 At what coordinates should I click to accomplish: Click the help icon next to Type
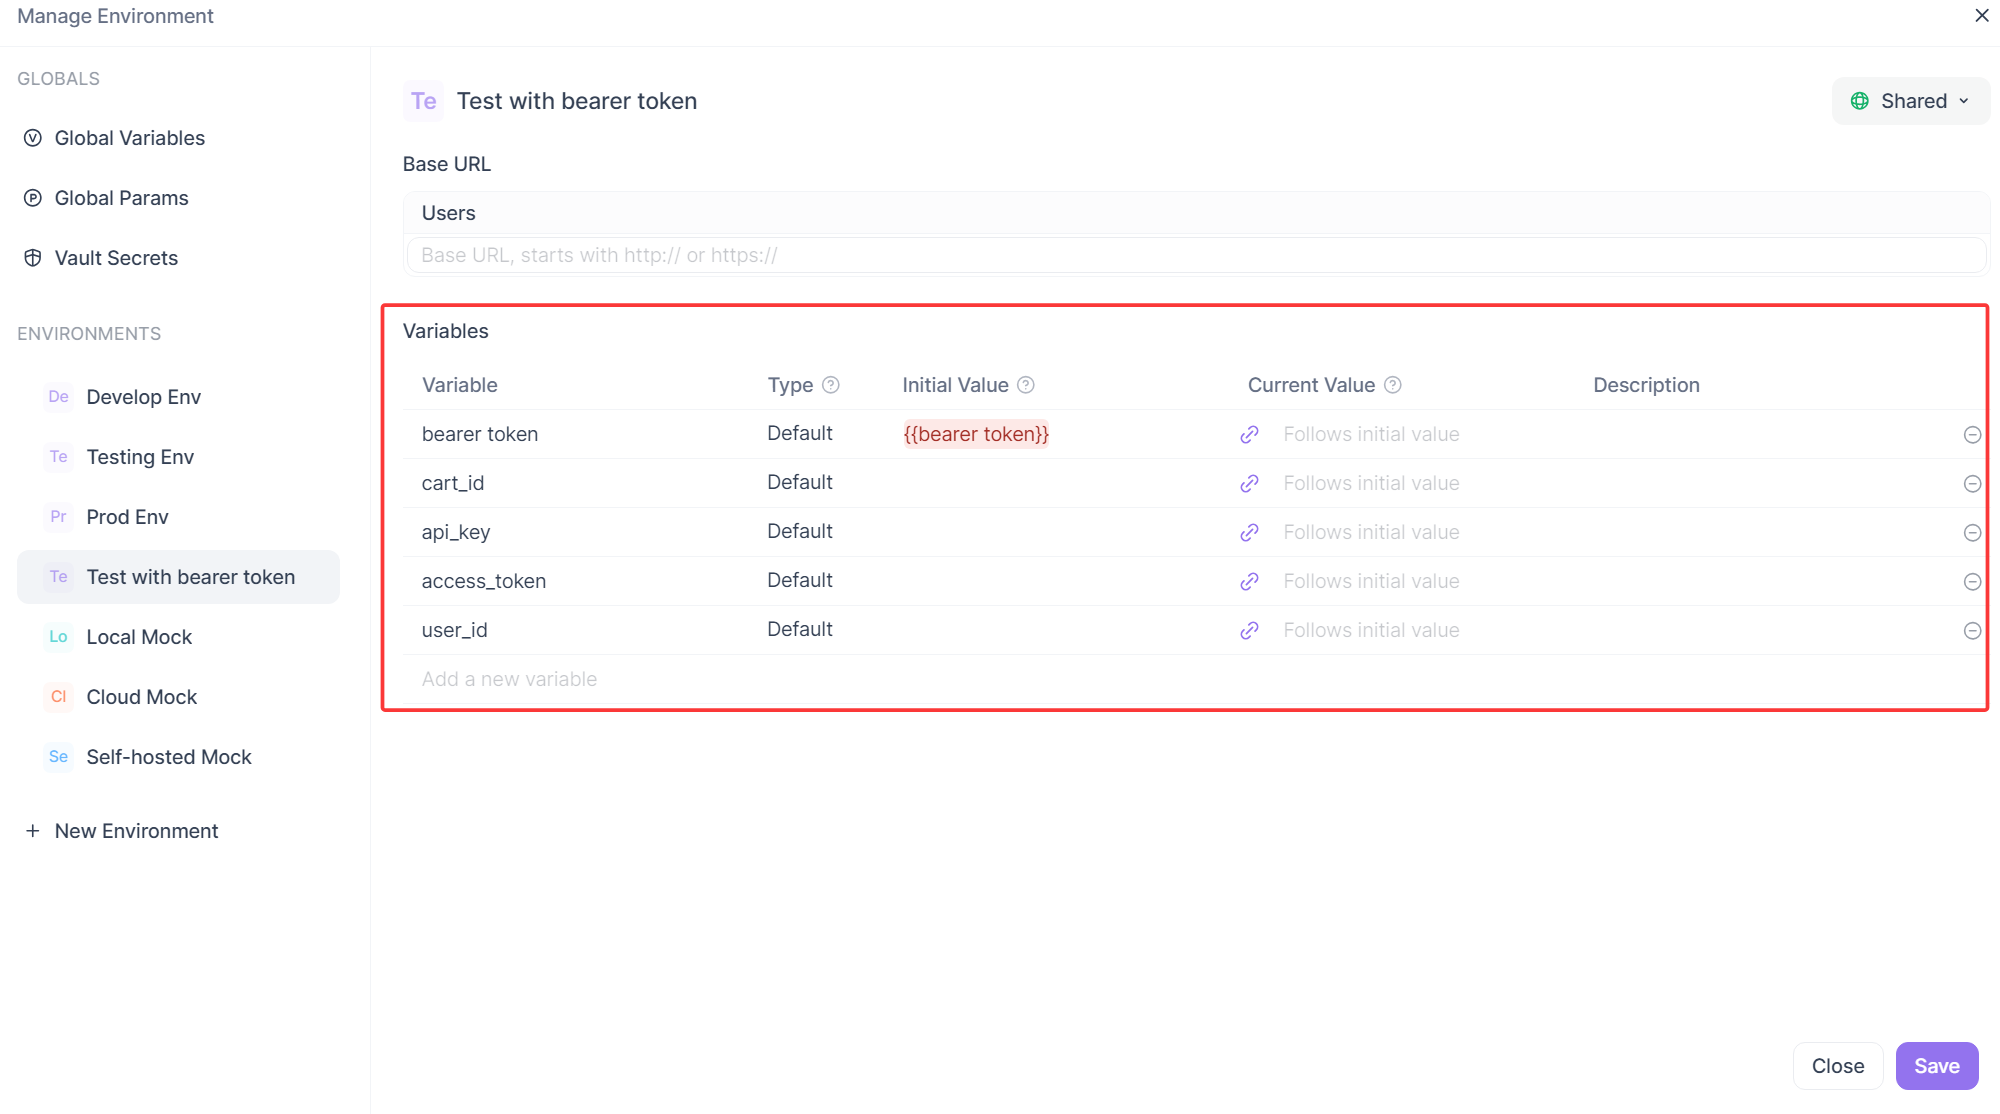(830, 385)
